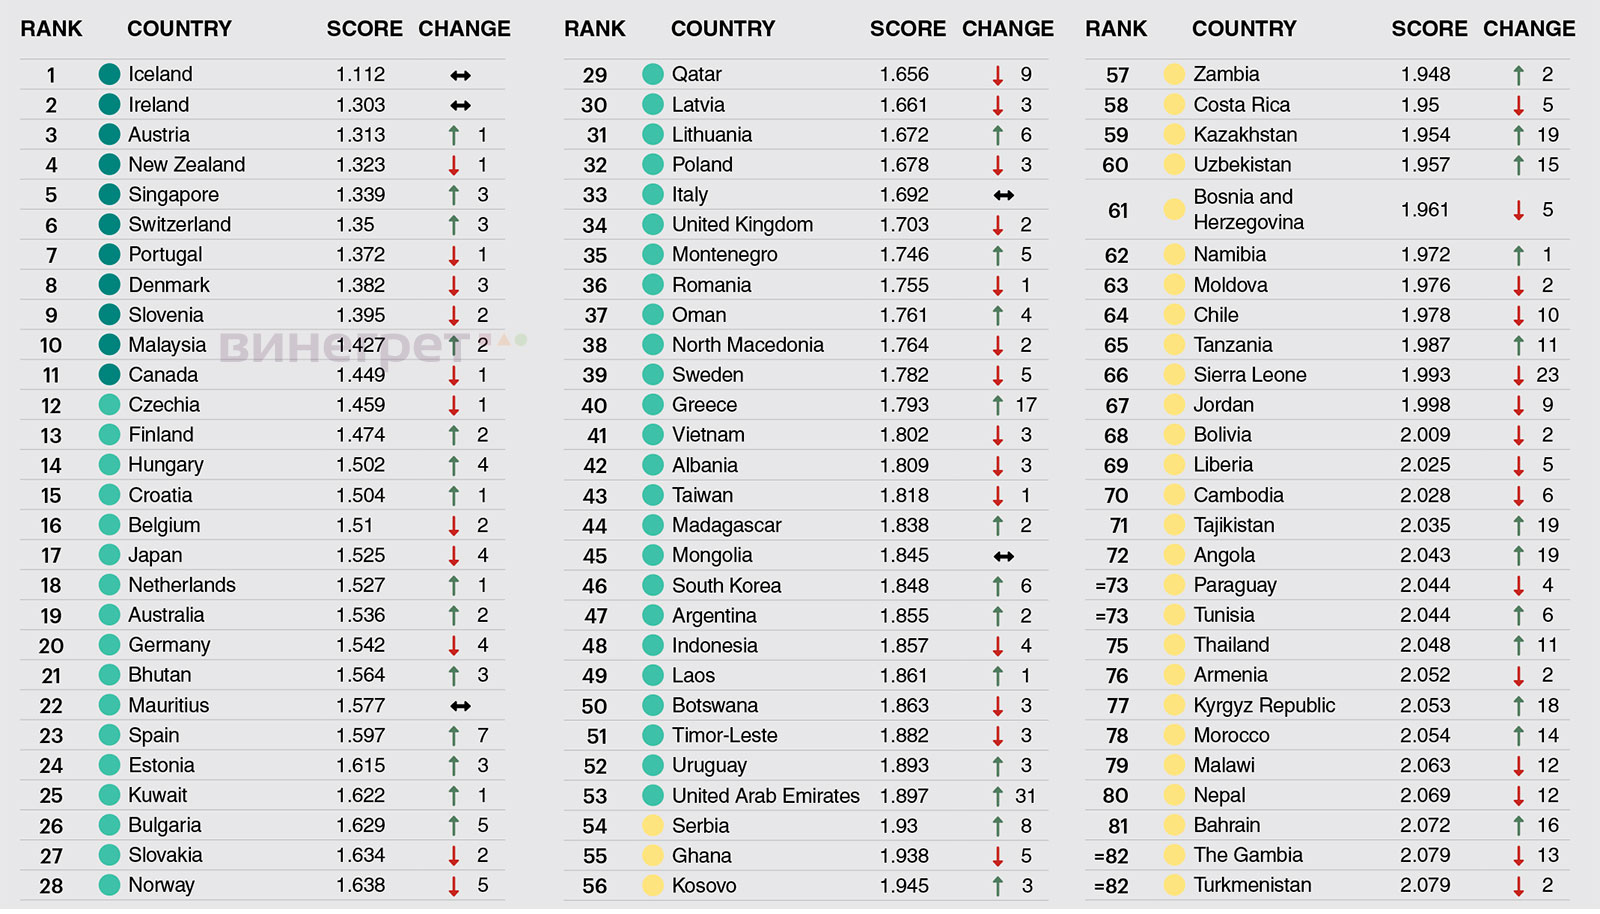This screenshot has height=914, width=1600.
Task: Click the green up arrow in Spain's row
Action: tap(454, 736)
